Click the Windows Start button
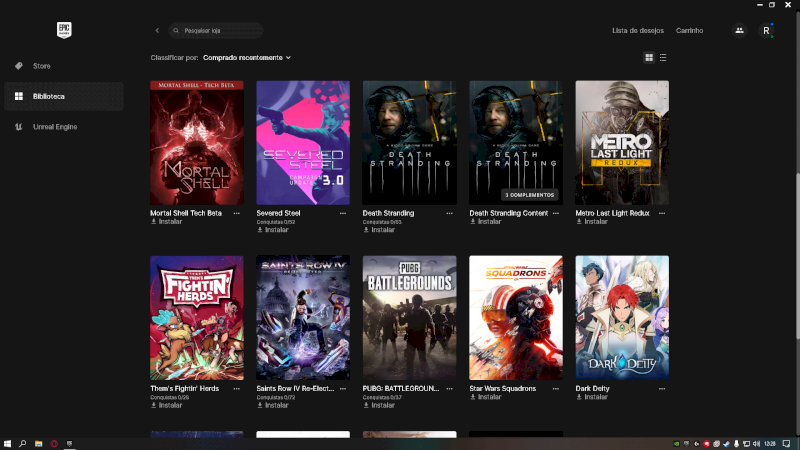Image resolution: width=800 pixels, height=450 pixels. (7, 443)
